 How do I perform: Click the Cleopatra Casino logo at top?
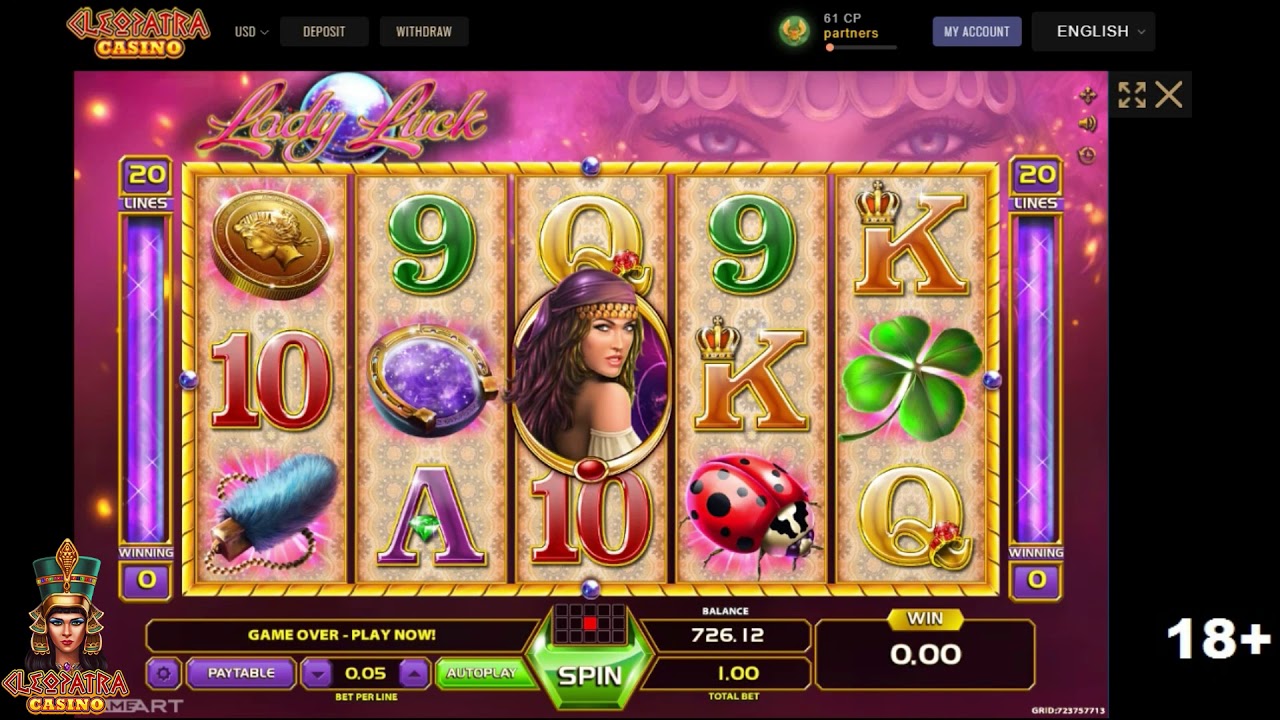138,32
